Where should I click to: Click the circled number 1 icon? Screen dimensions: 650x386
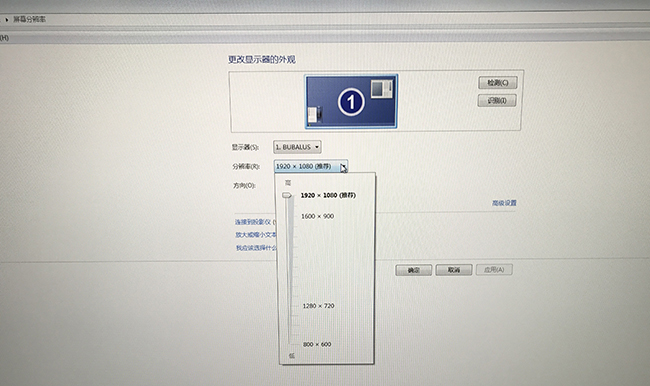click(x=351, y=102)
